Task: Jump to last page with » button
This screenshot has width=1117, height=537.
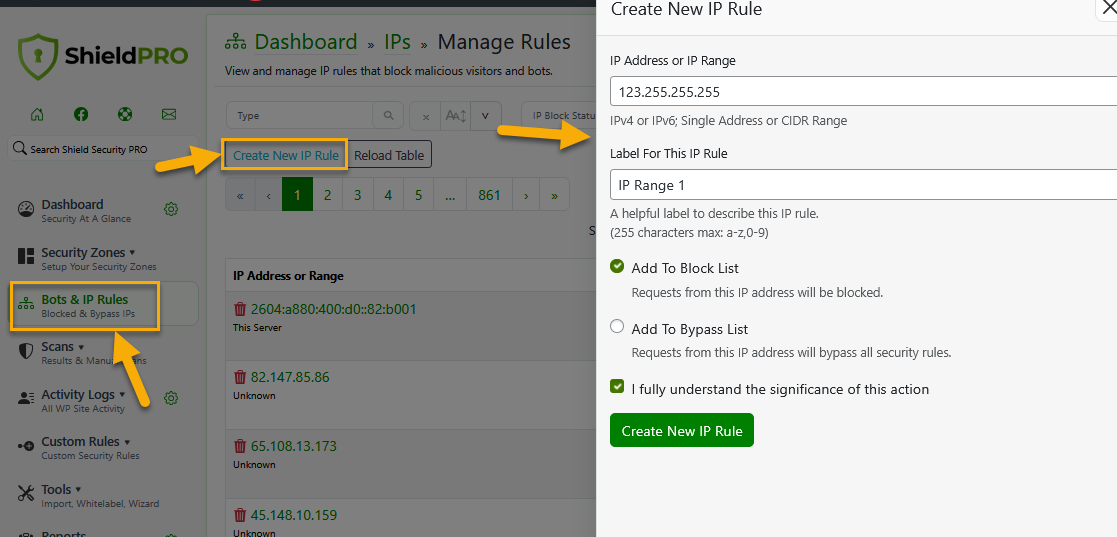Action: pyautogui.click(x=554, y=194)
